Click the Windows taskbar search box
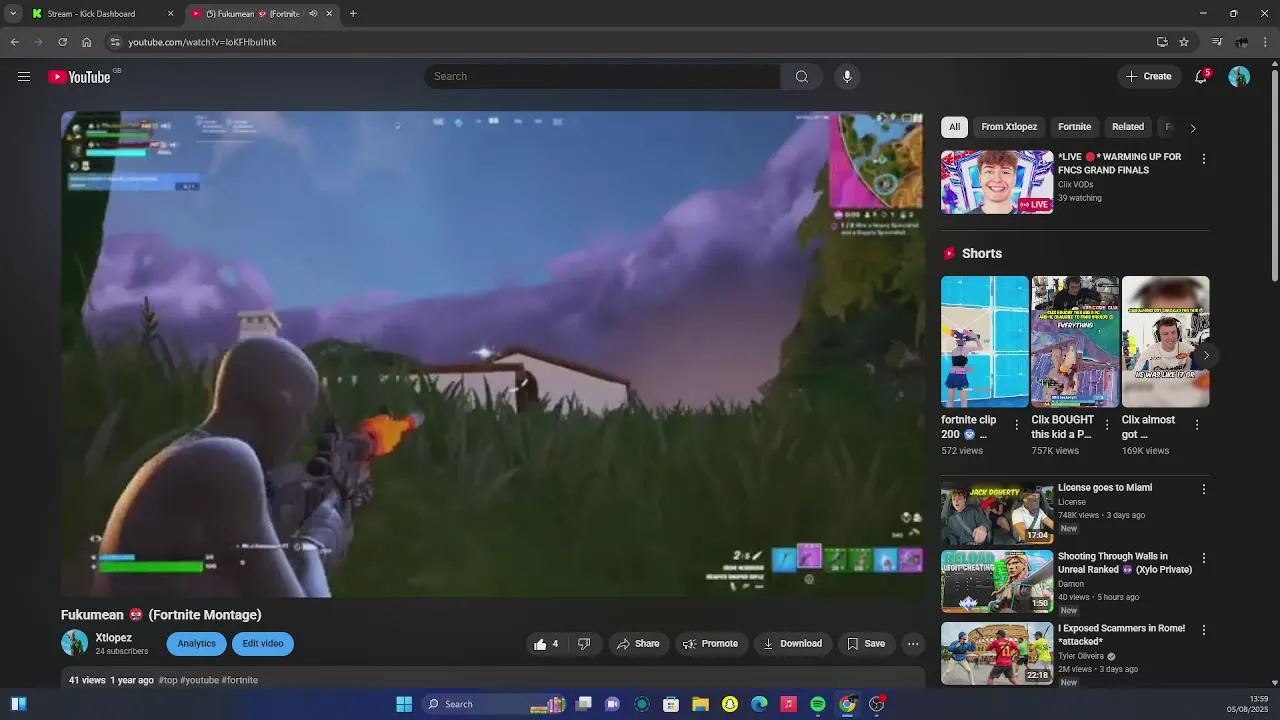 (x=495, y=704)
